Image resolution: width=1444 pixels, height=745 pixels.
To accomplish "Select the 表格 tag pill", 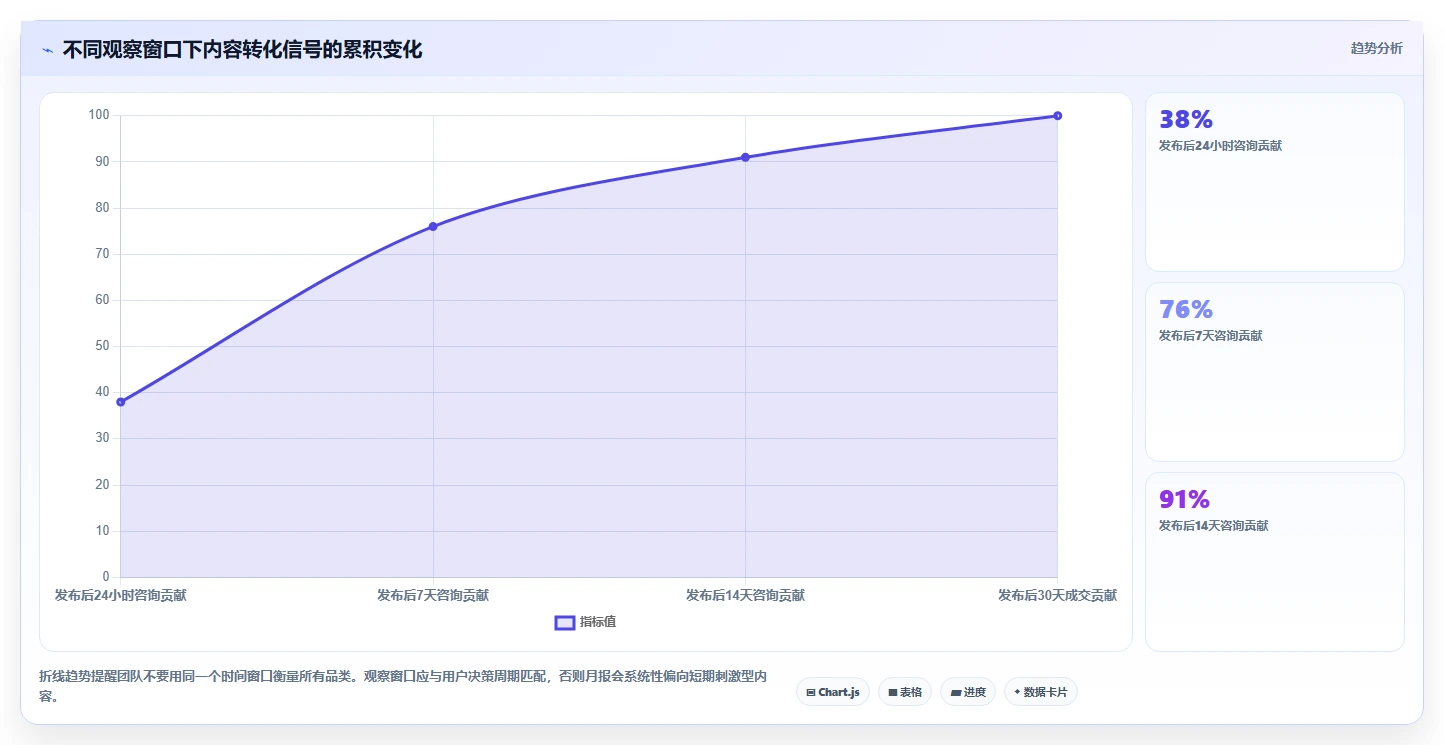I will pos(905,692).
